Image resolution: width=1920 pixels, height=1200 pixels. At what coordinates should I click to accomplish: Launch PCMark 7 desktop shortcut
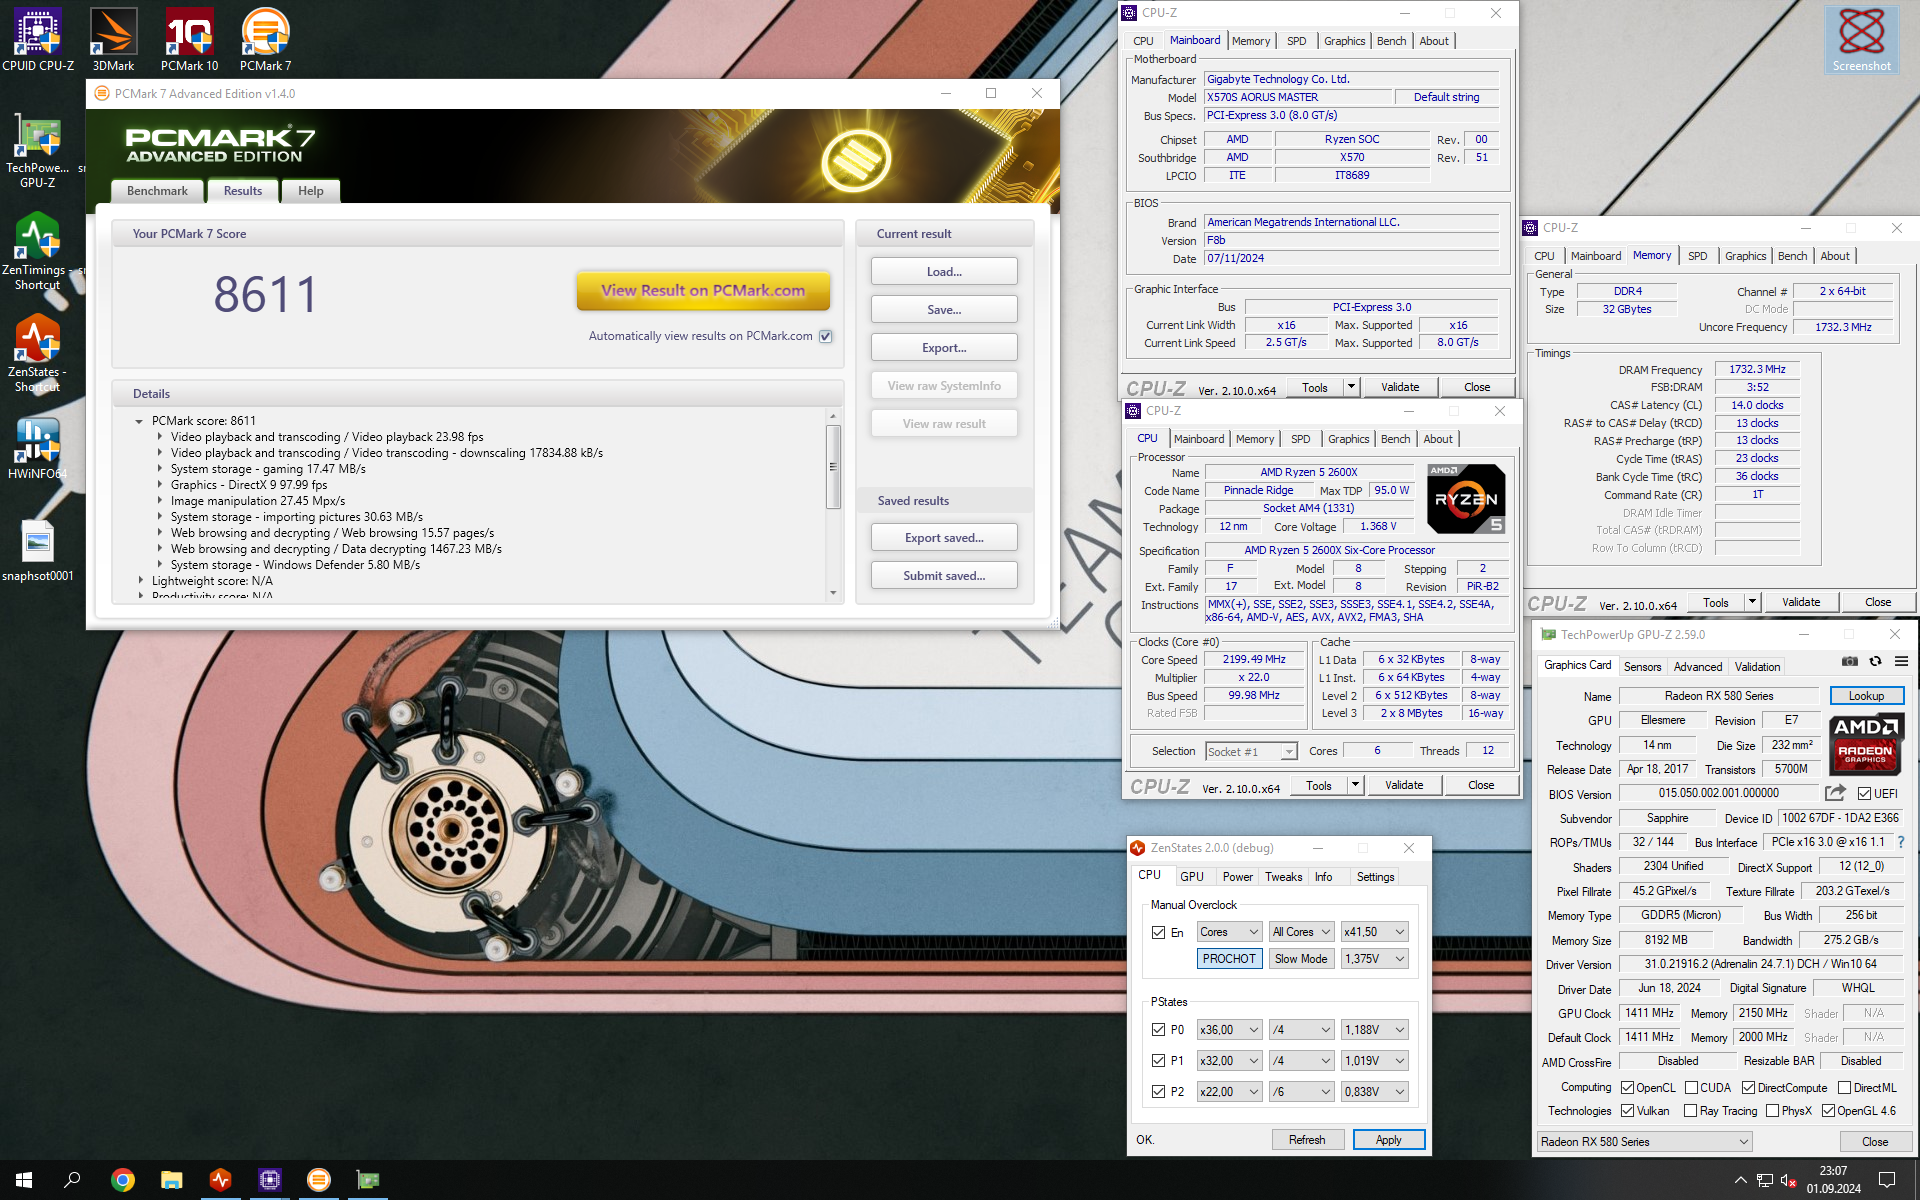[265, 40]
